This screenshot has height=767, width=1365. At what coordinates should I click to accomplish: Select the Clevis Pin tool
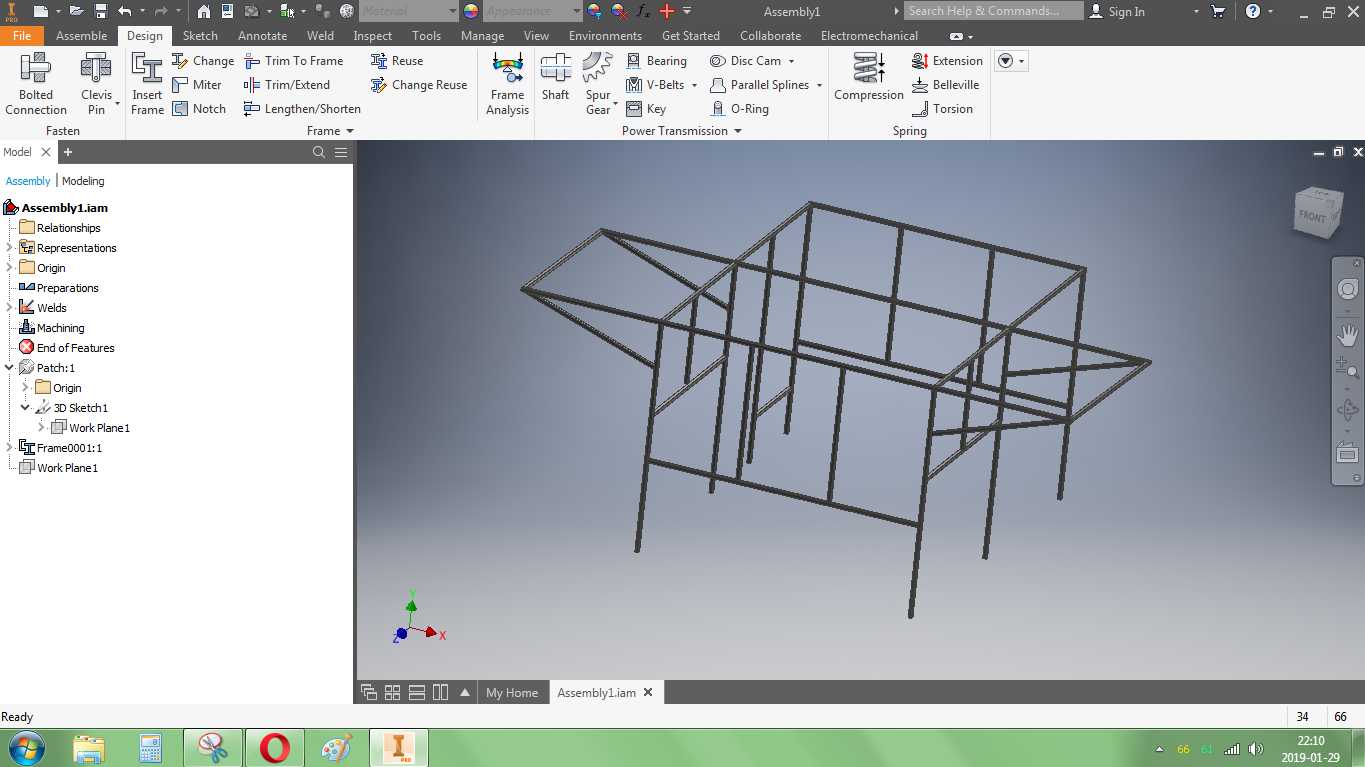click(x=96, y=84)
